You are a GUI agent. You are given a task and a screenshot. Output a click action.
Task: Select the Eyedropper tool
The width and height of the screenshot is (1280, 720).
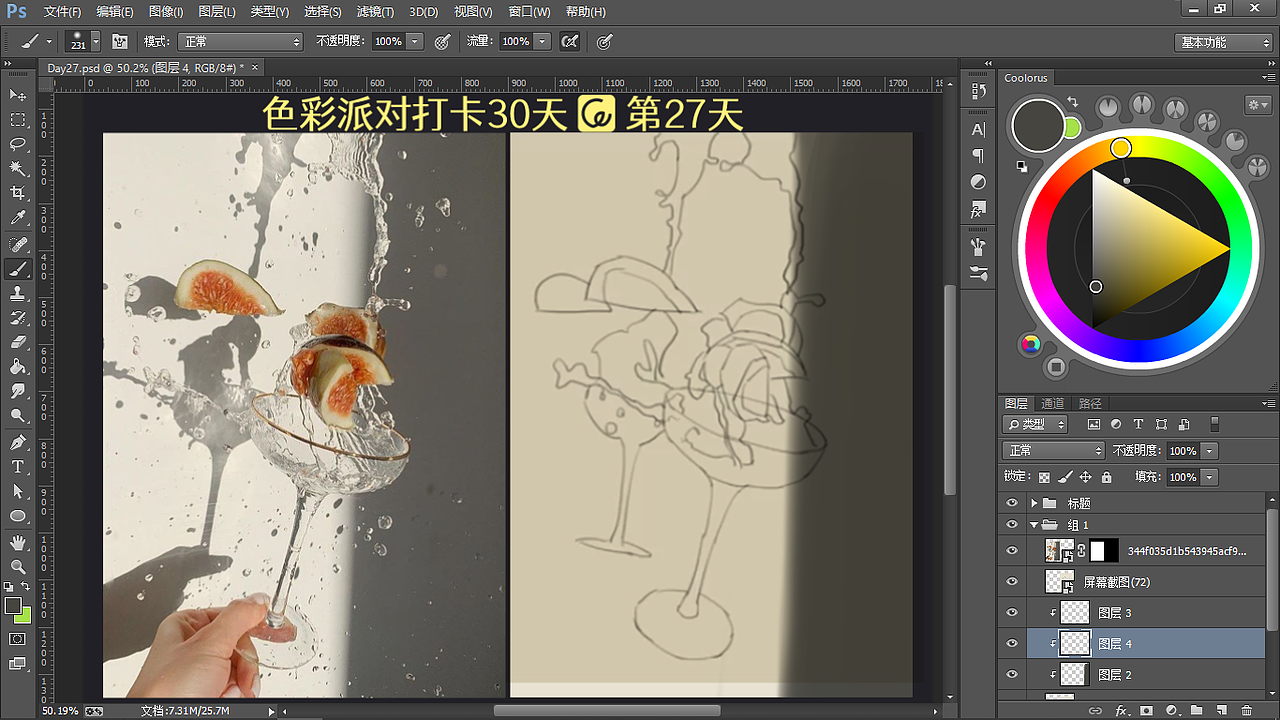(18, 218)
